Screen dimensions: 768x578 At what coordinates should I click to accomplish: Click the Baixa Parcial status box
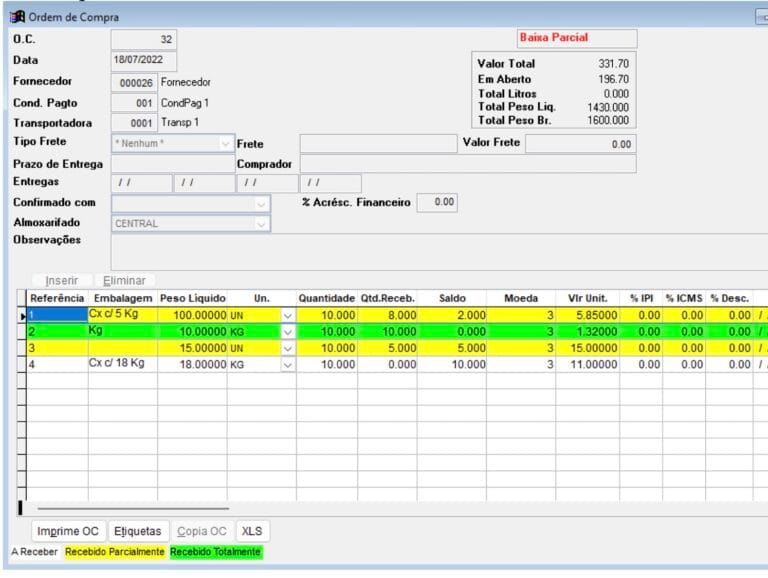(x=577, y=38)
